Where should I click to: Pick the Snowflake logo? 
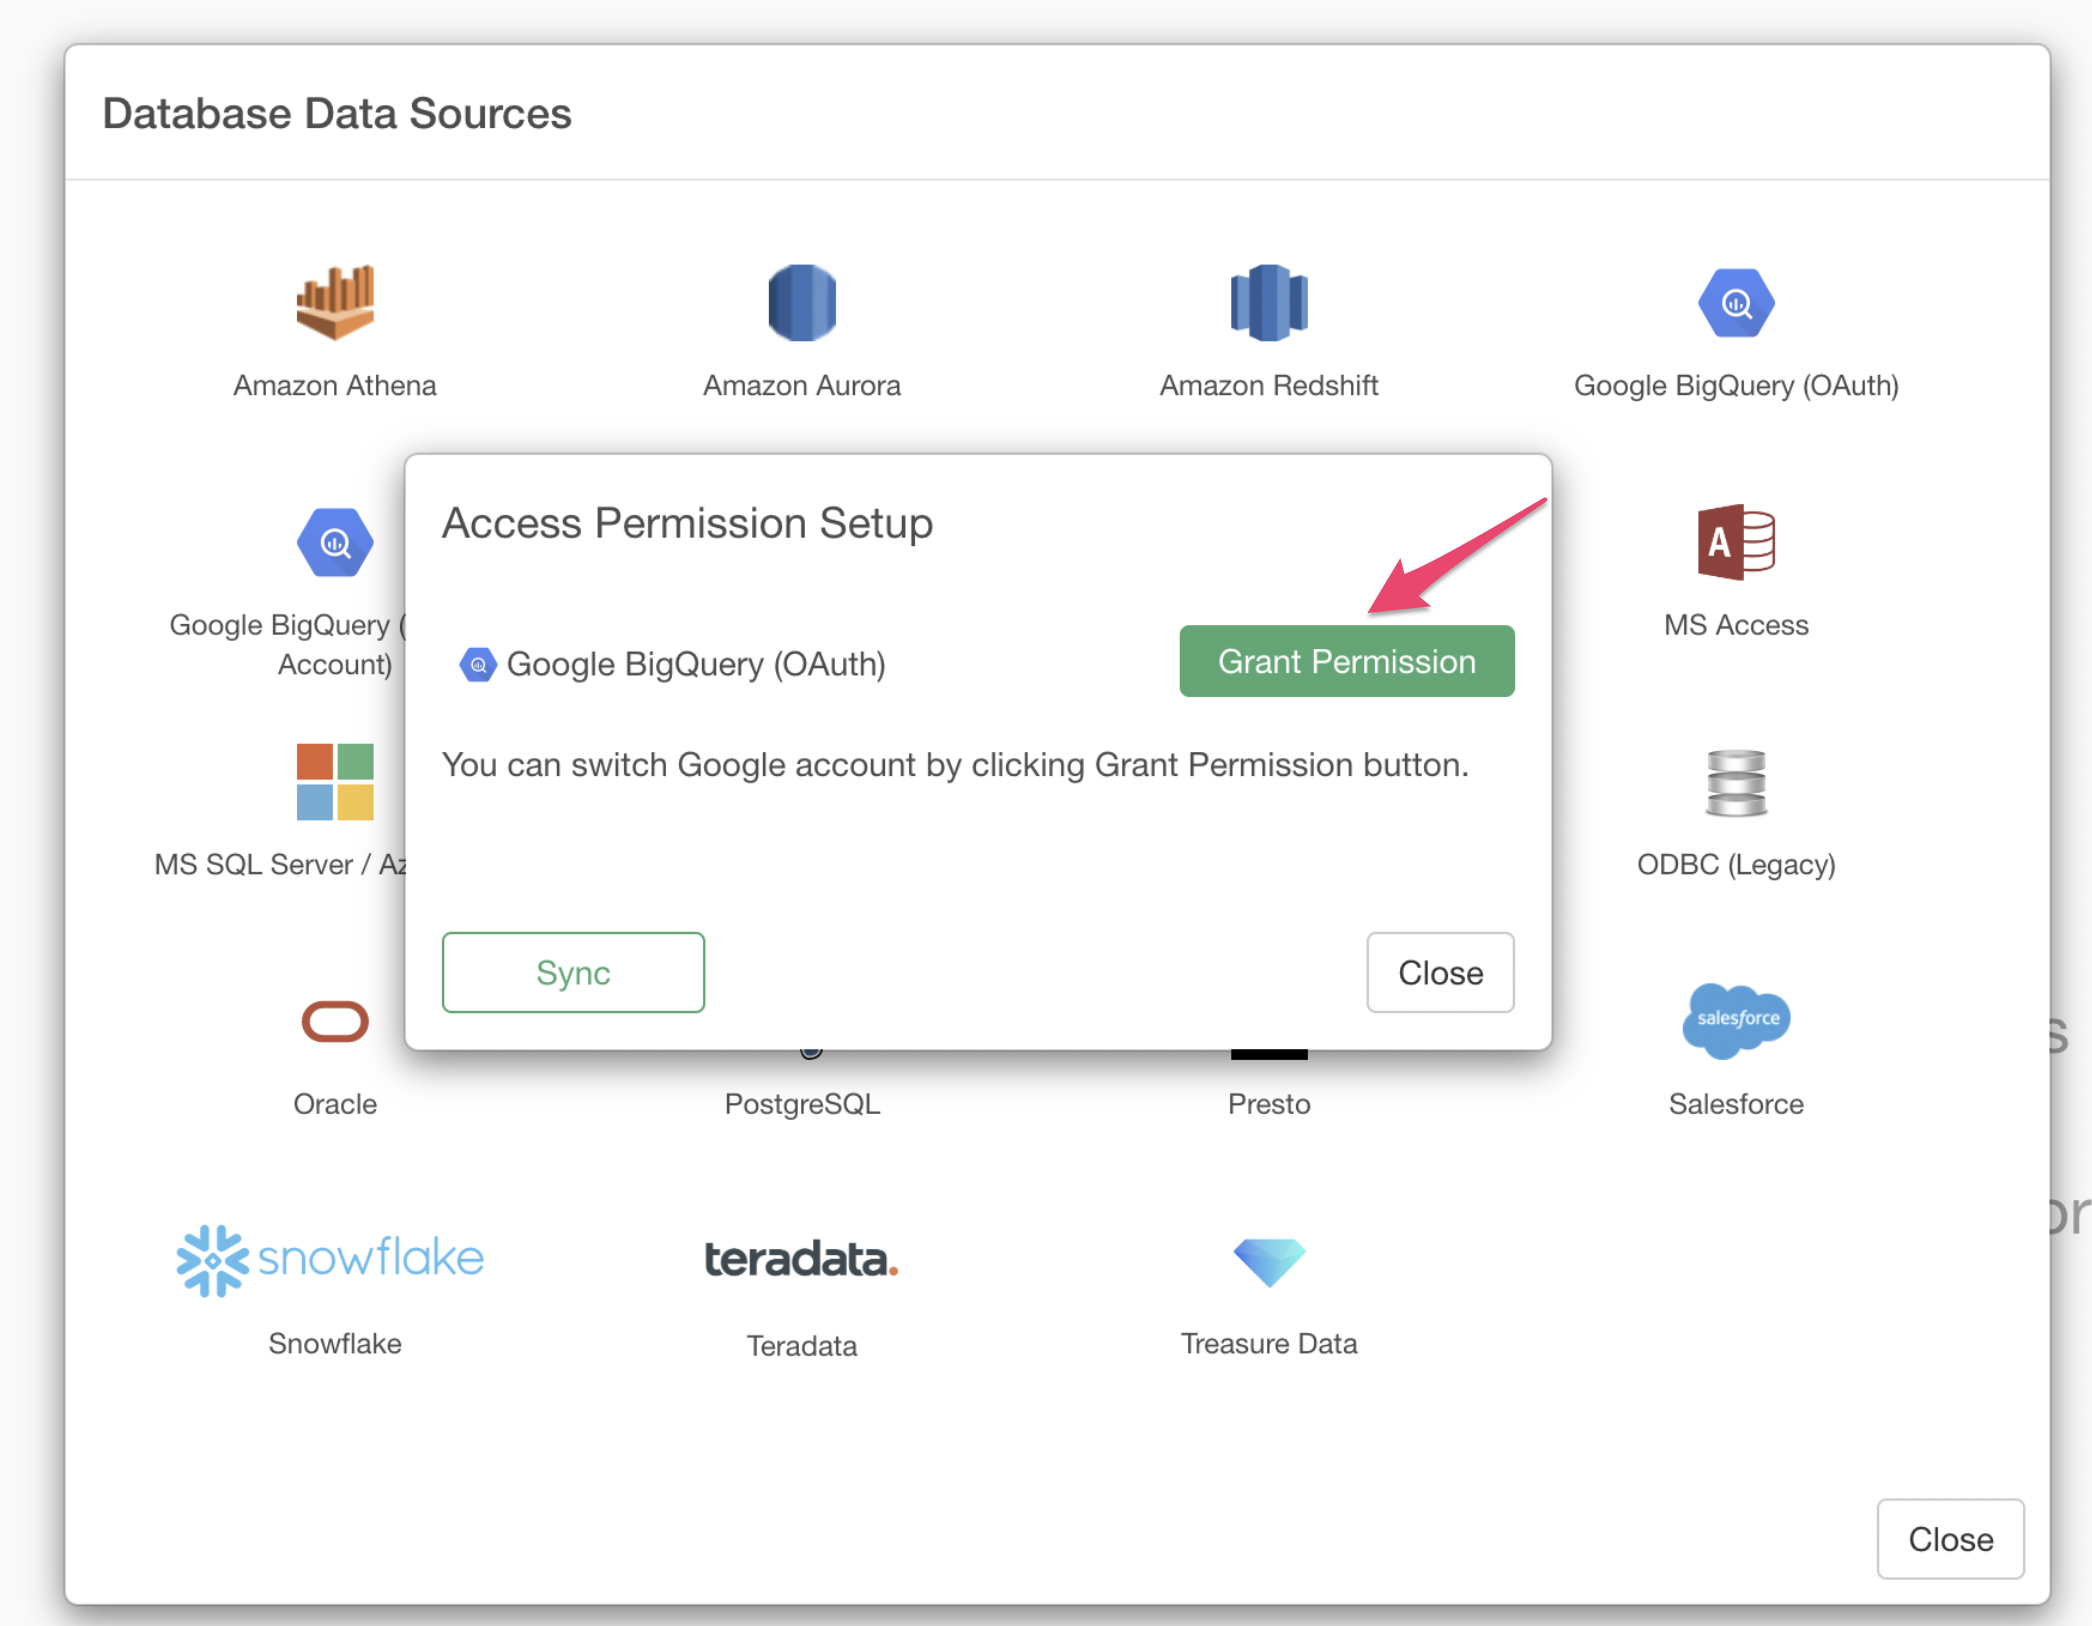click(x=331, y=1260)
